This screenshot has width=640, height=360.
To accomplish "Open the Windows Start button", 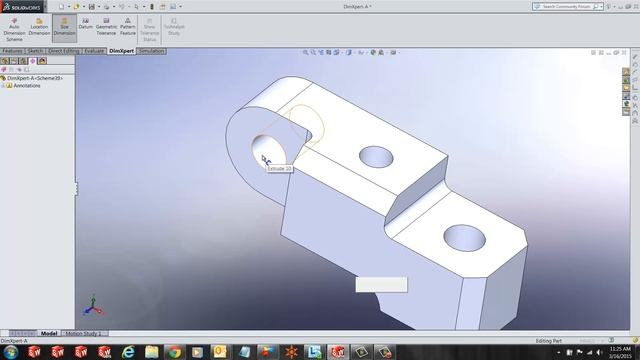I will (11, 352).
